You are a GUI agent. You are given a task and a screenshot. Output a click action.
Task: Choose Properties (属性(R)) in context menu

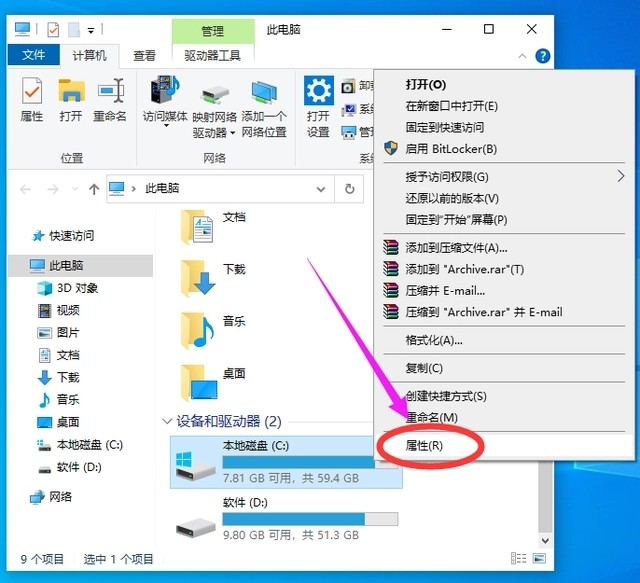(x=504, y=446)
